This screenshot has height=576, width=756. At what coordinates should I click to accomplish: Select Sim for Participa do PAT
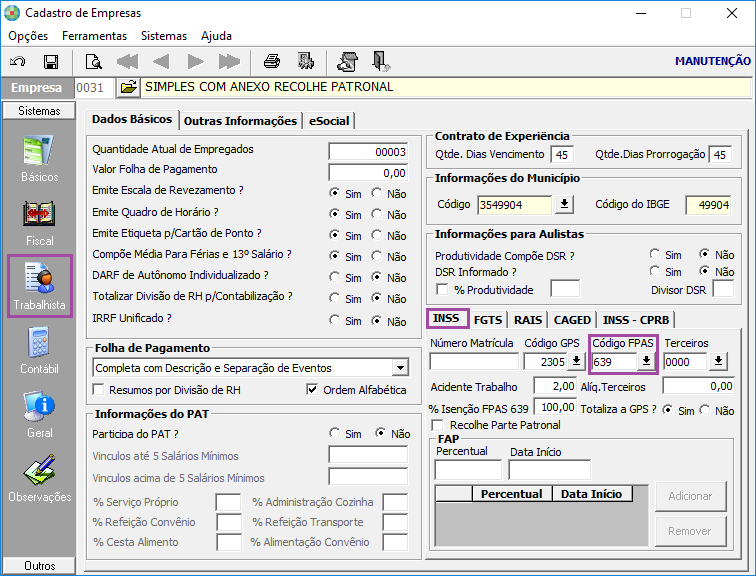coord(335,434)
